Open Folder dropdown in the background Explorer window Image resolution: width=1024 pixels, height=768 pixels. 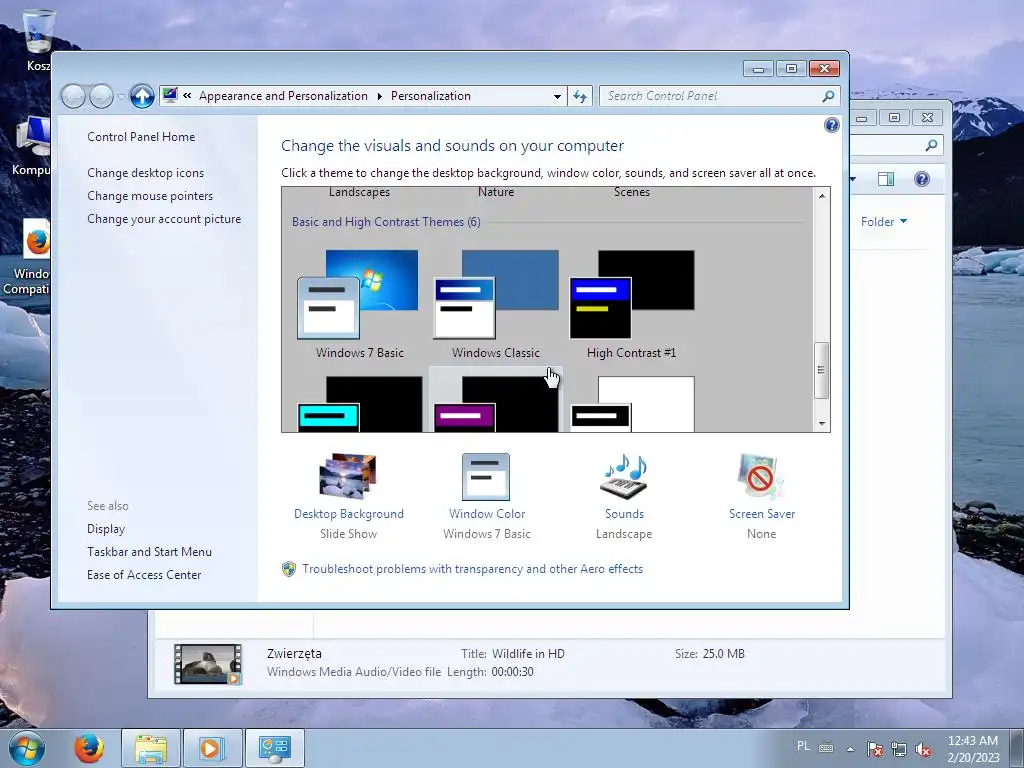point(884,221)
